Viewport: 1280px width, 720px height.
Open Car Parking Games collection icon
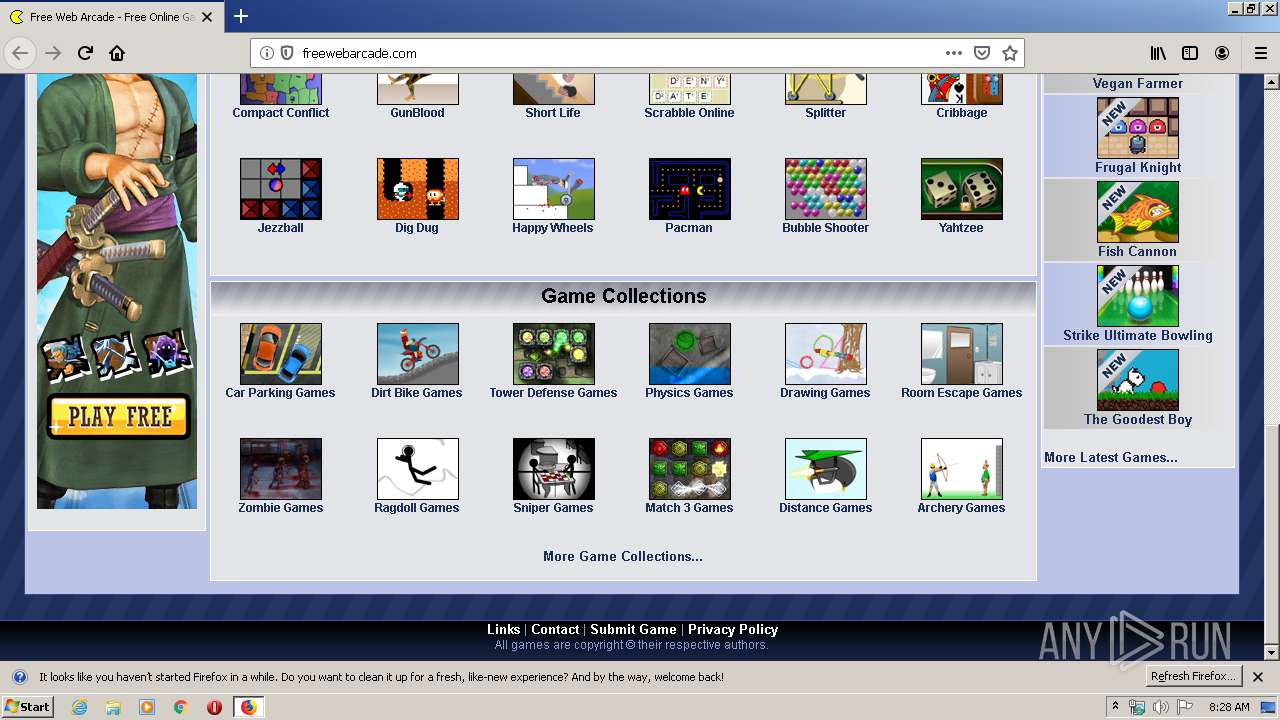tap(281, 354)
